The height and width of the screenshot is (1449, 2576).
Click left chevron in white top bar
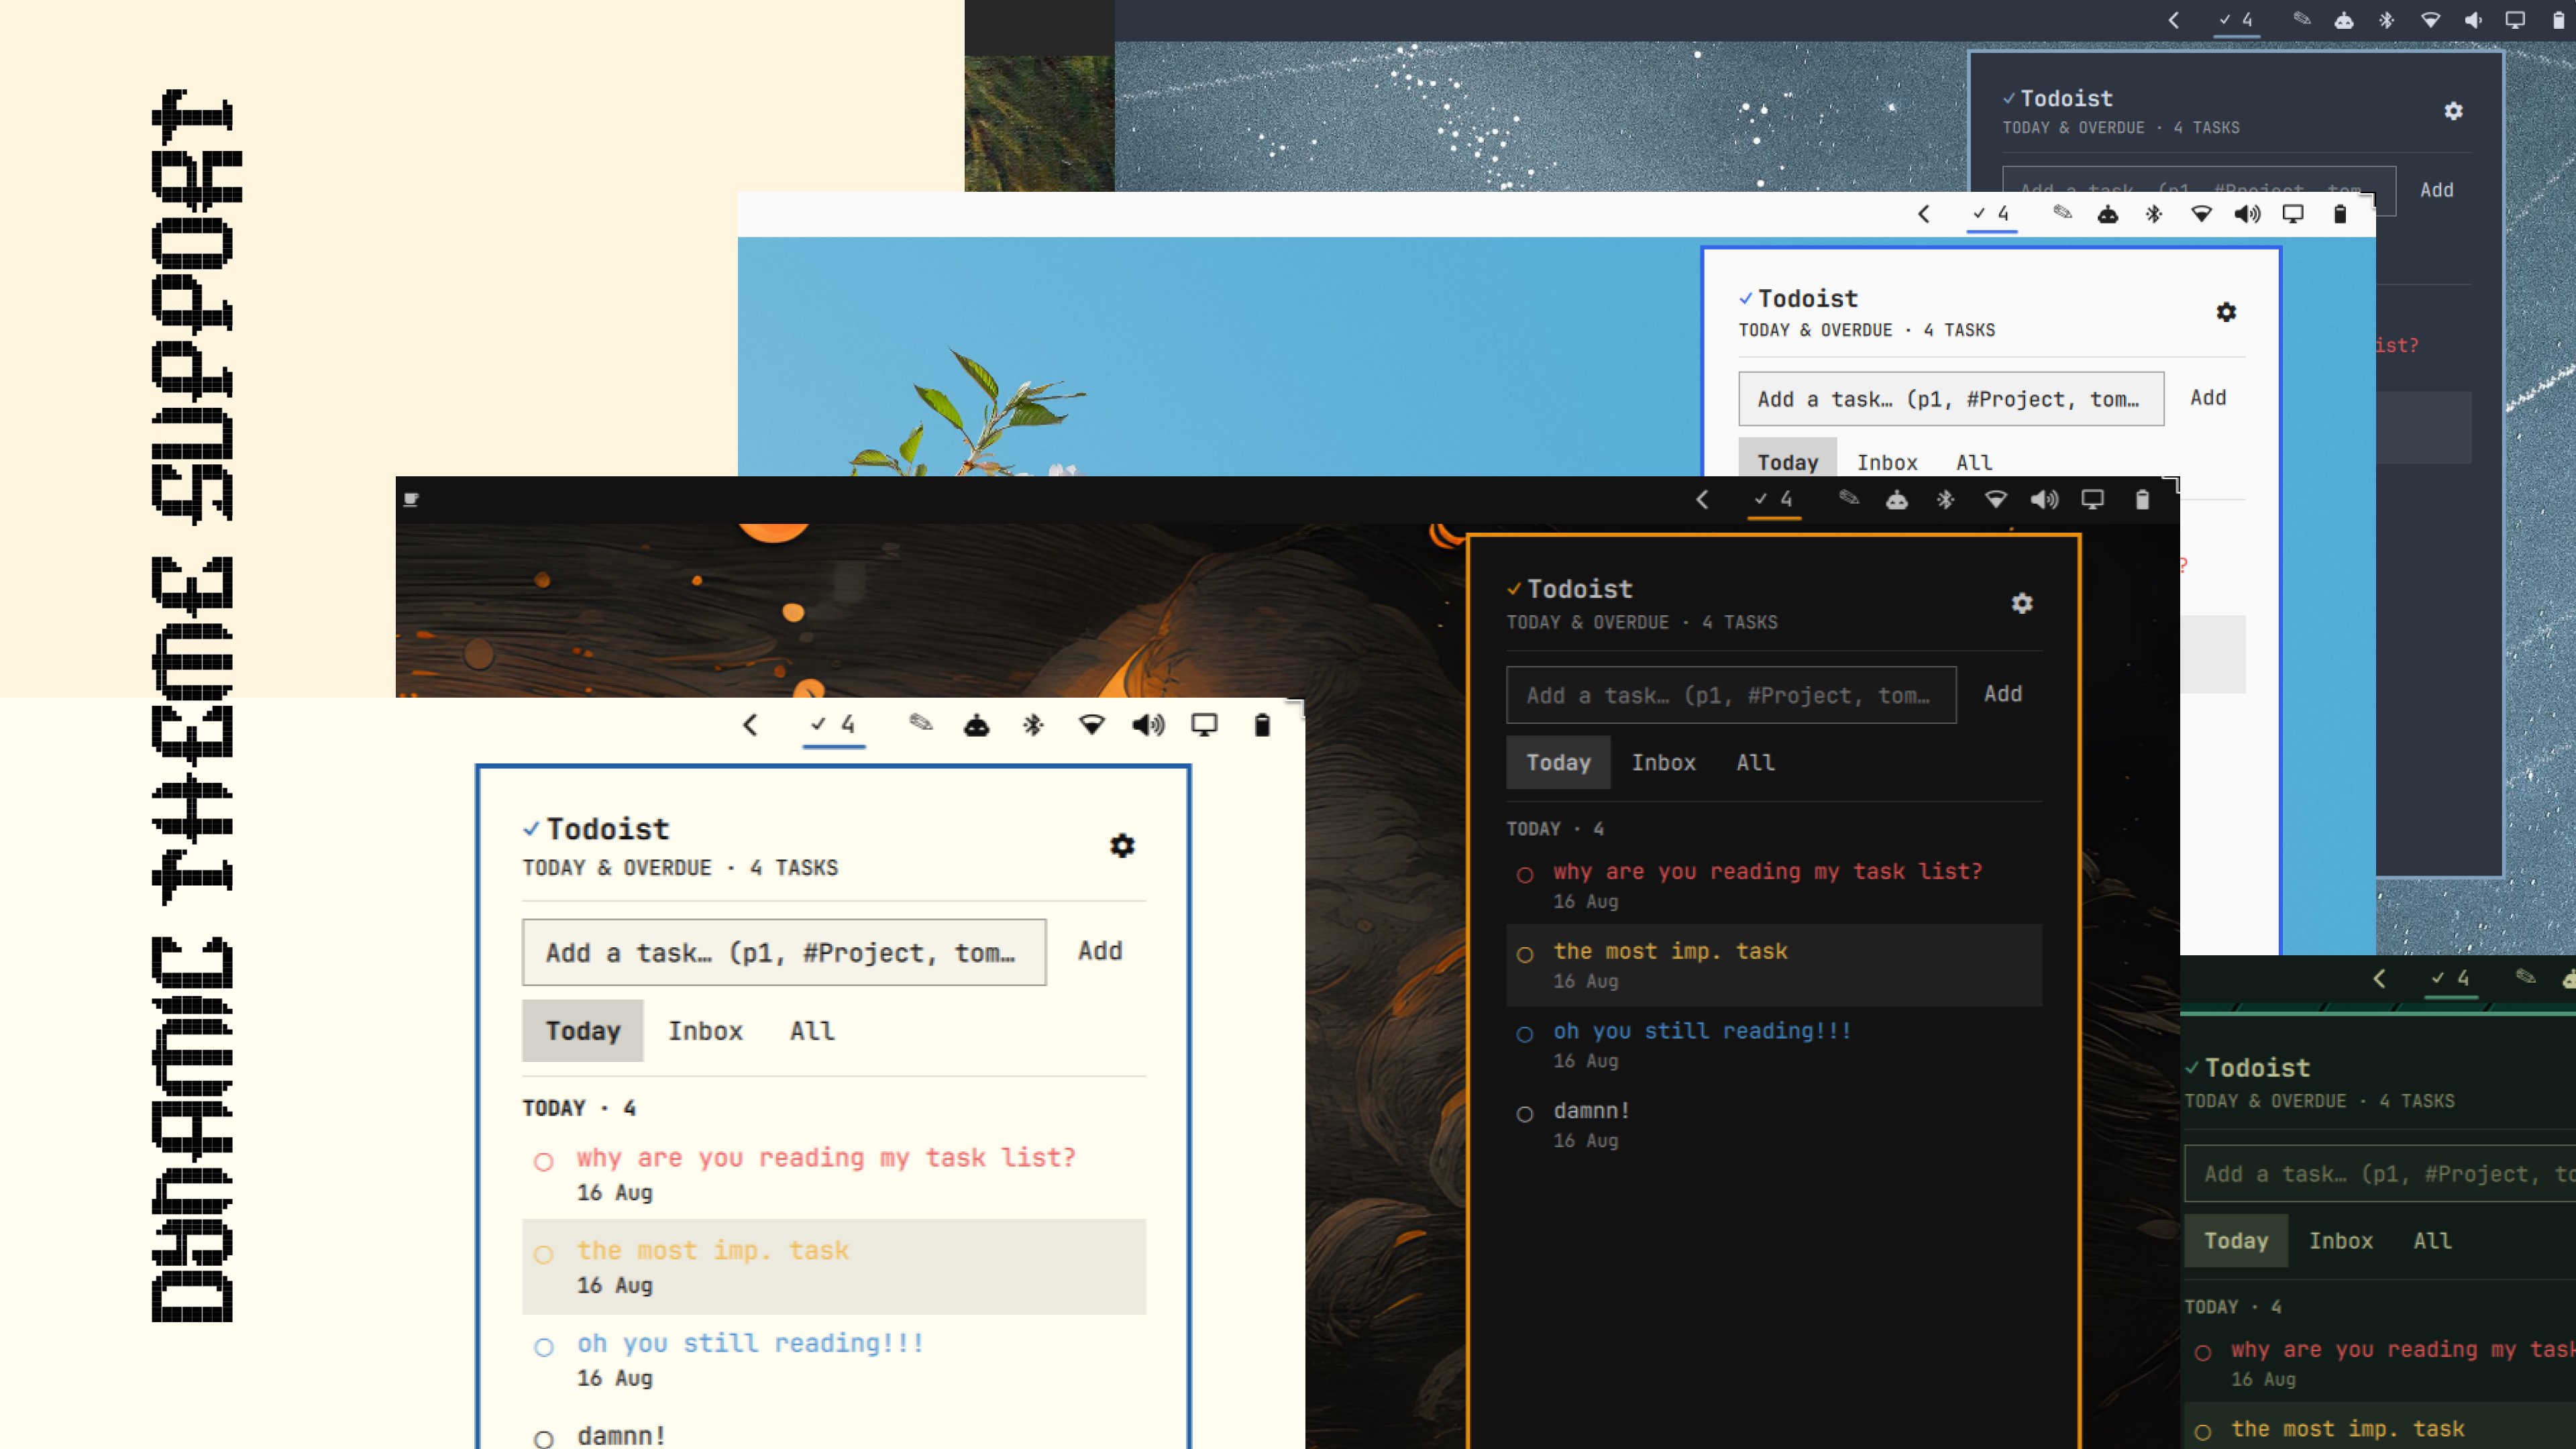pyautogui.click(x=1924, y=214)
